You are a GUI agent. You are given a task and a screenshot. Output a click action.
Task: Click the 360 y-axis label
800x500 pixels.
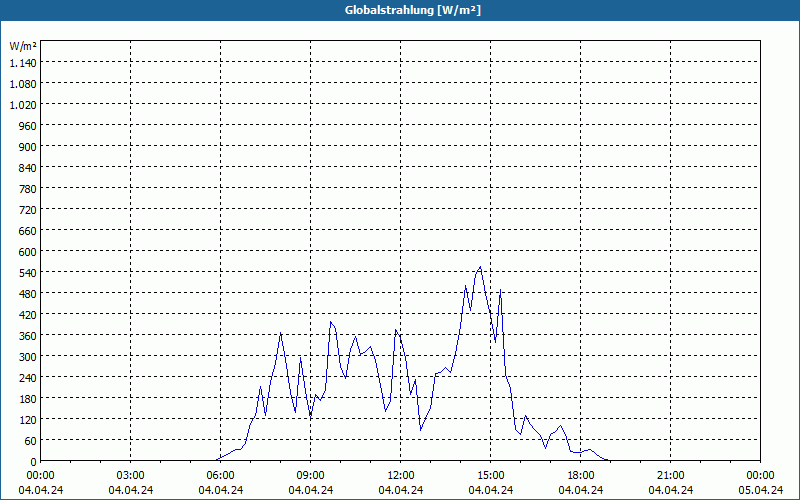28,336
